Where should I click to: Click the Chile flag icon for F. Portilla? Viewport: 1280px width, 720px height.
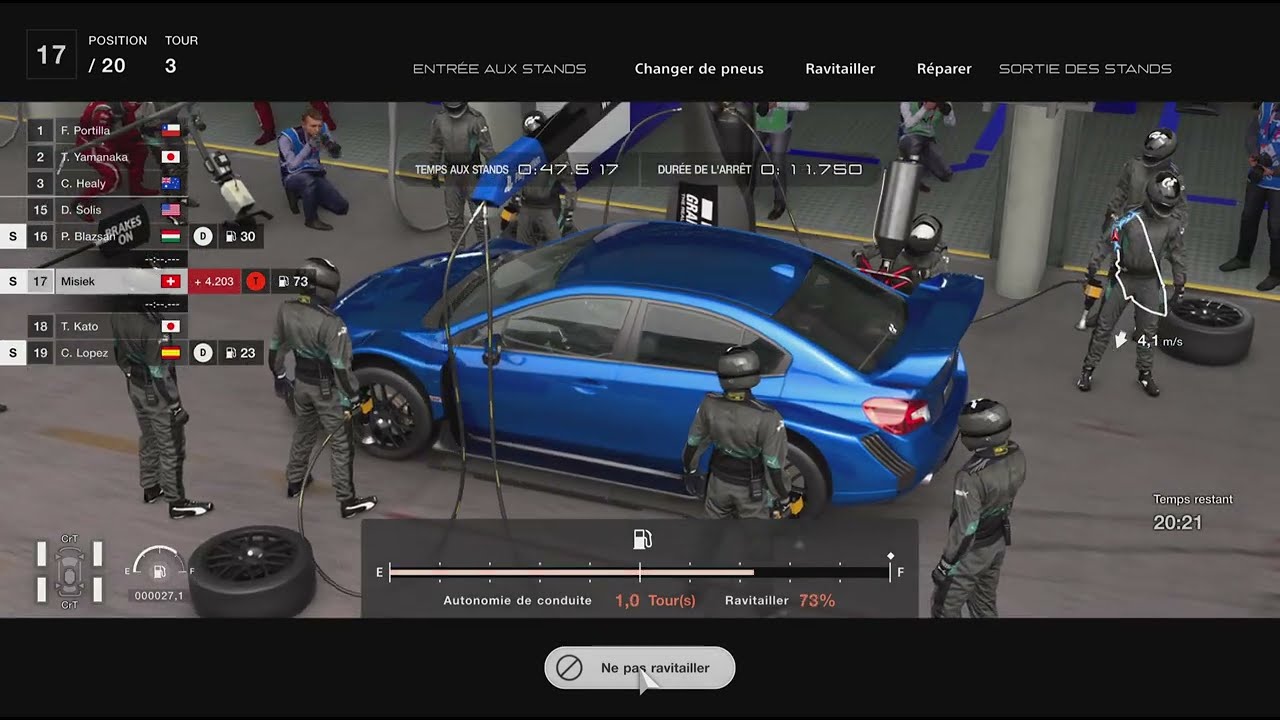coord(170,131)
